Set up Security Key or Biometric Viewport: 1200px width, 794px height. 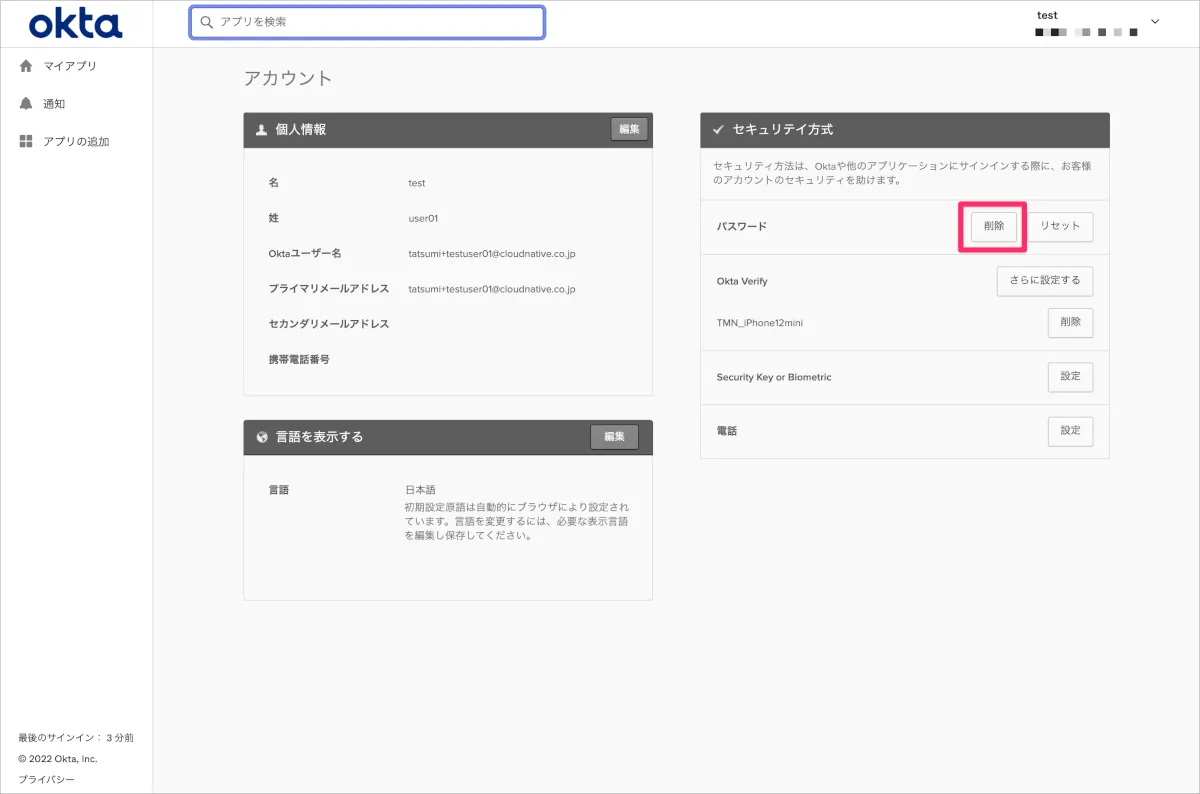click(x=1070, y=377)
